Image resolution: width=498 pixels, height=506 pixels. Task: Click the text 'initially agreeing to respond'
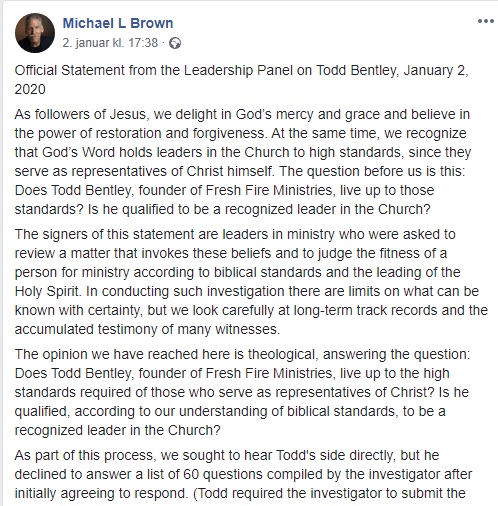[x=100, y=493]
